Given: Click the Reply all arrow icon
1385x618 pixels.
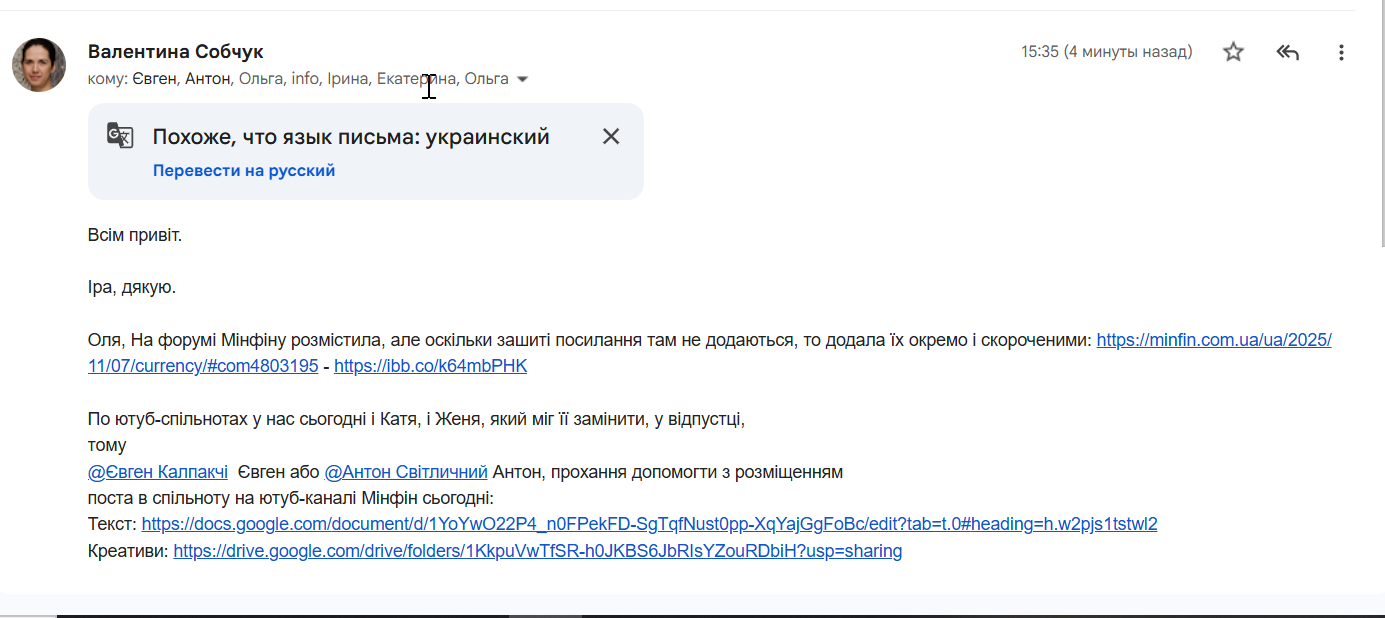Looking at the screenshot, I should (1287, 52).
